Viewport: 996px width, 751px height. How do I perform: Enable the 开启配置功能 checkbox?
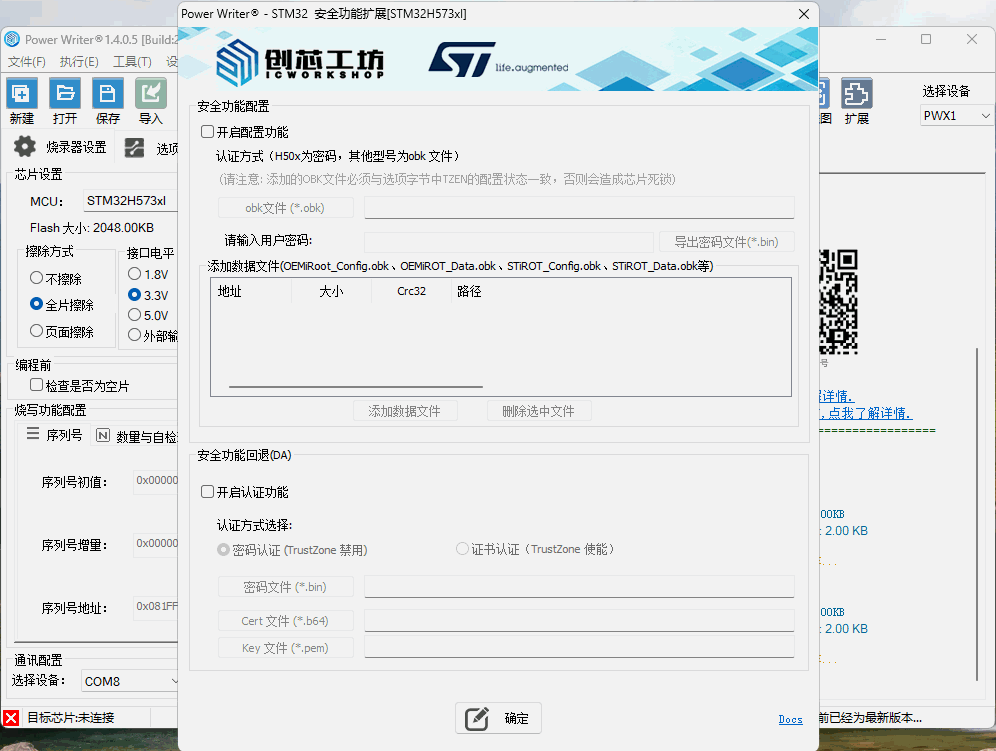[207, 132]
